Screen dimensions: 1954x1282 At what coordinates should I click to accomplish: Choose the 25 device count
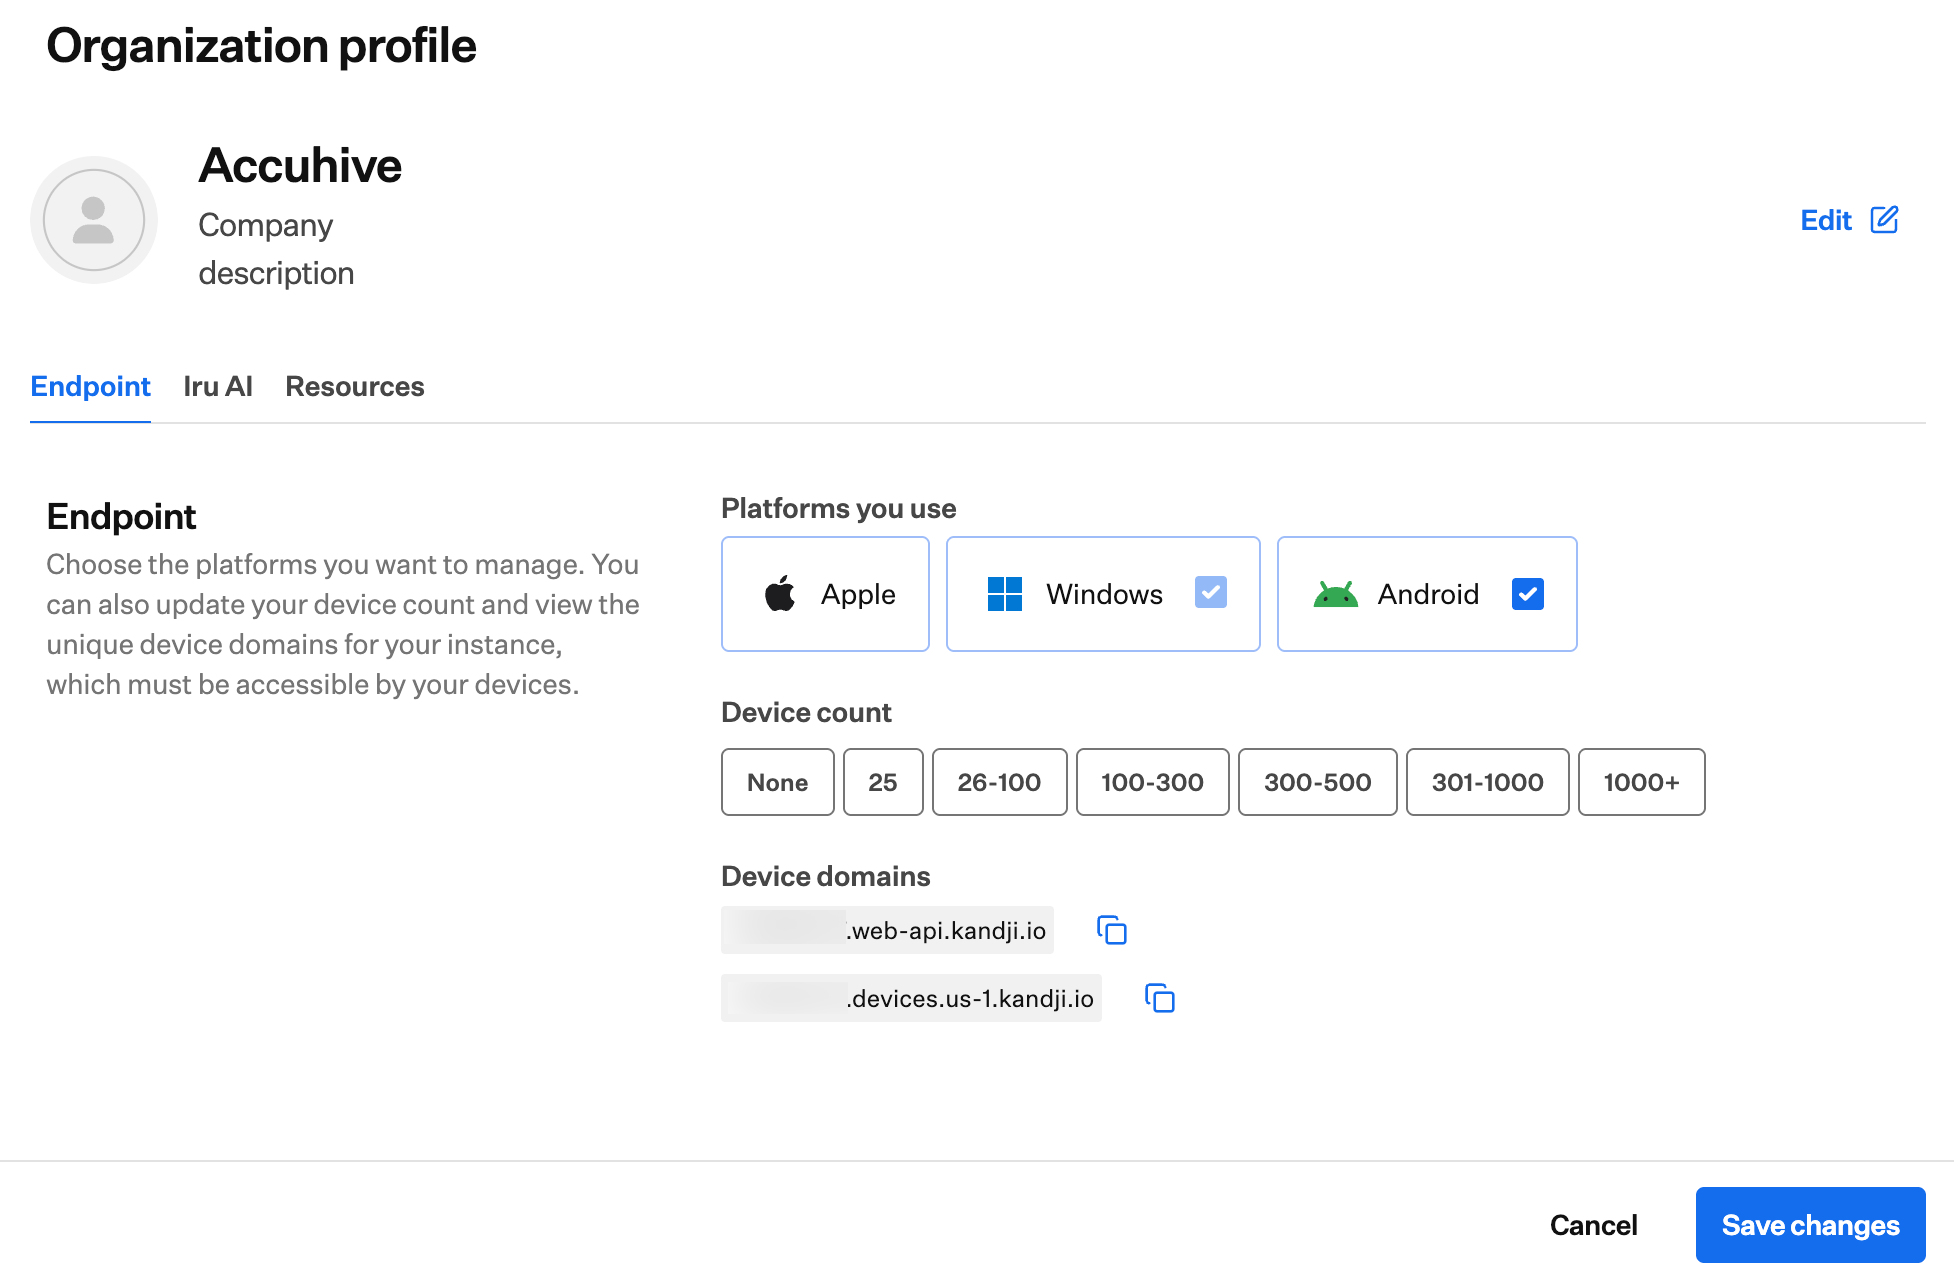tap(883, 782)
